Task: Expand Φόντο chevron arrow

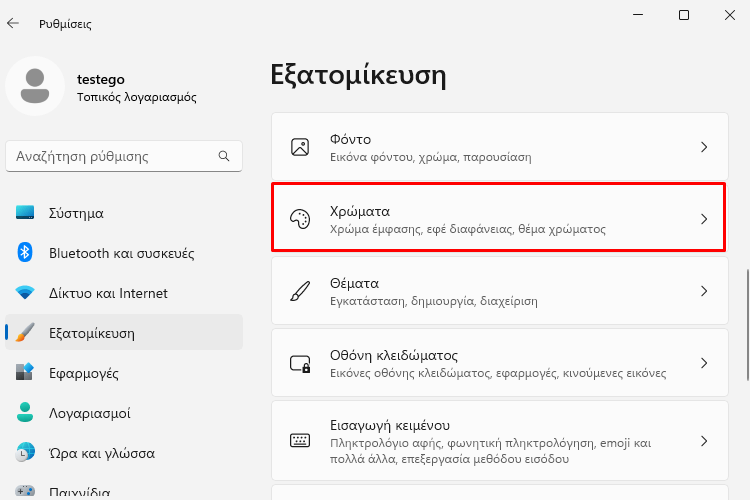Action: tap(704, 147)
